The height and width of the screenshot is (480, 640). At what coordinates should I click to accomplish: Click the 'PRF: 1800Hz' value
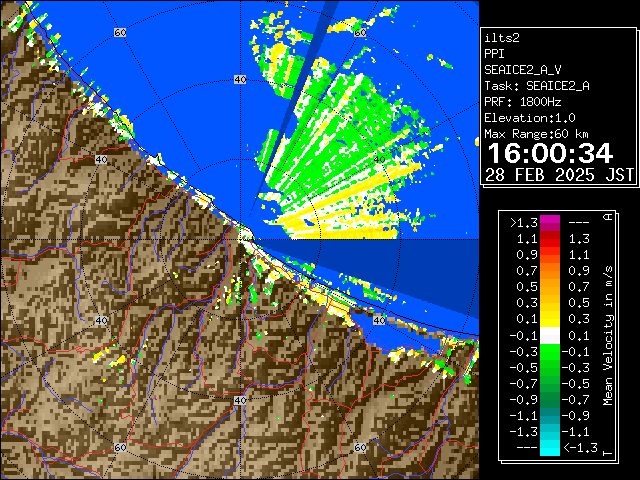click(x=523, y=102)
